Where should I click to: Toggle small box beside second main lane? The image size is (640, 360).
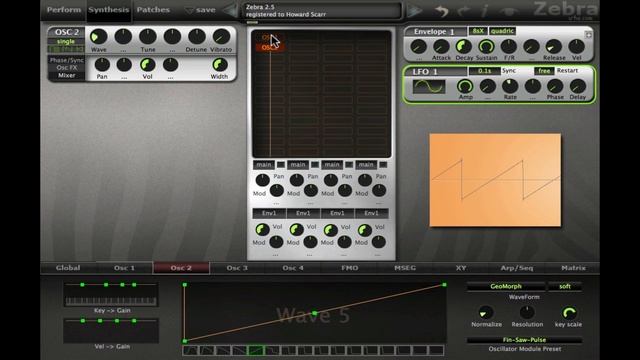pyautogui.click(x=315, y=164)
